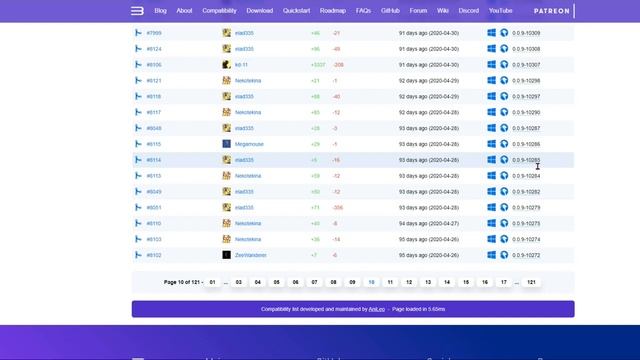Go to pagination page 07
The height and width of the screenshot is (360, 640).
314,282
